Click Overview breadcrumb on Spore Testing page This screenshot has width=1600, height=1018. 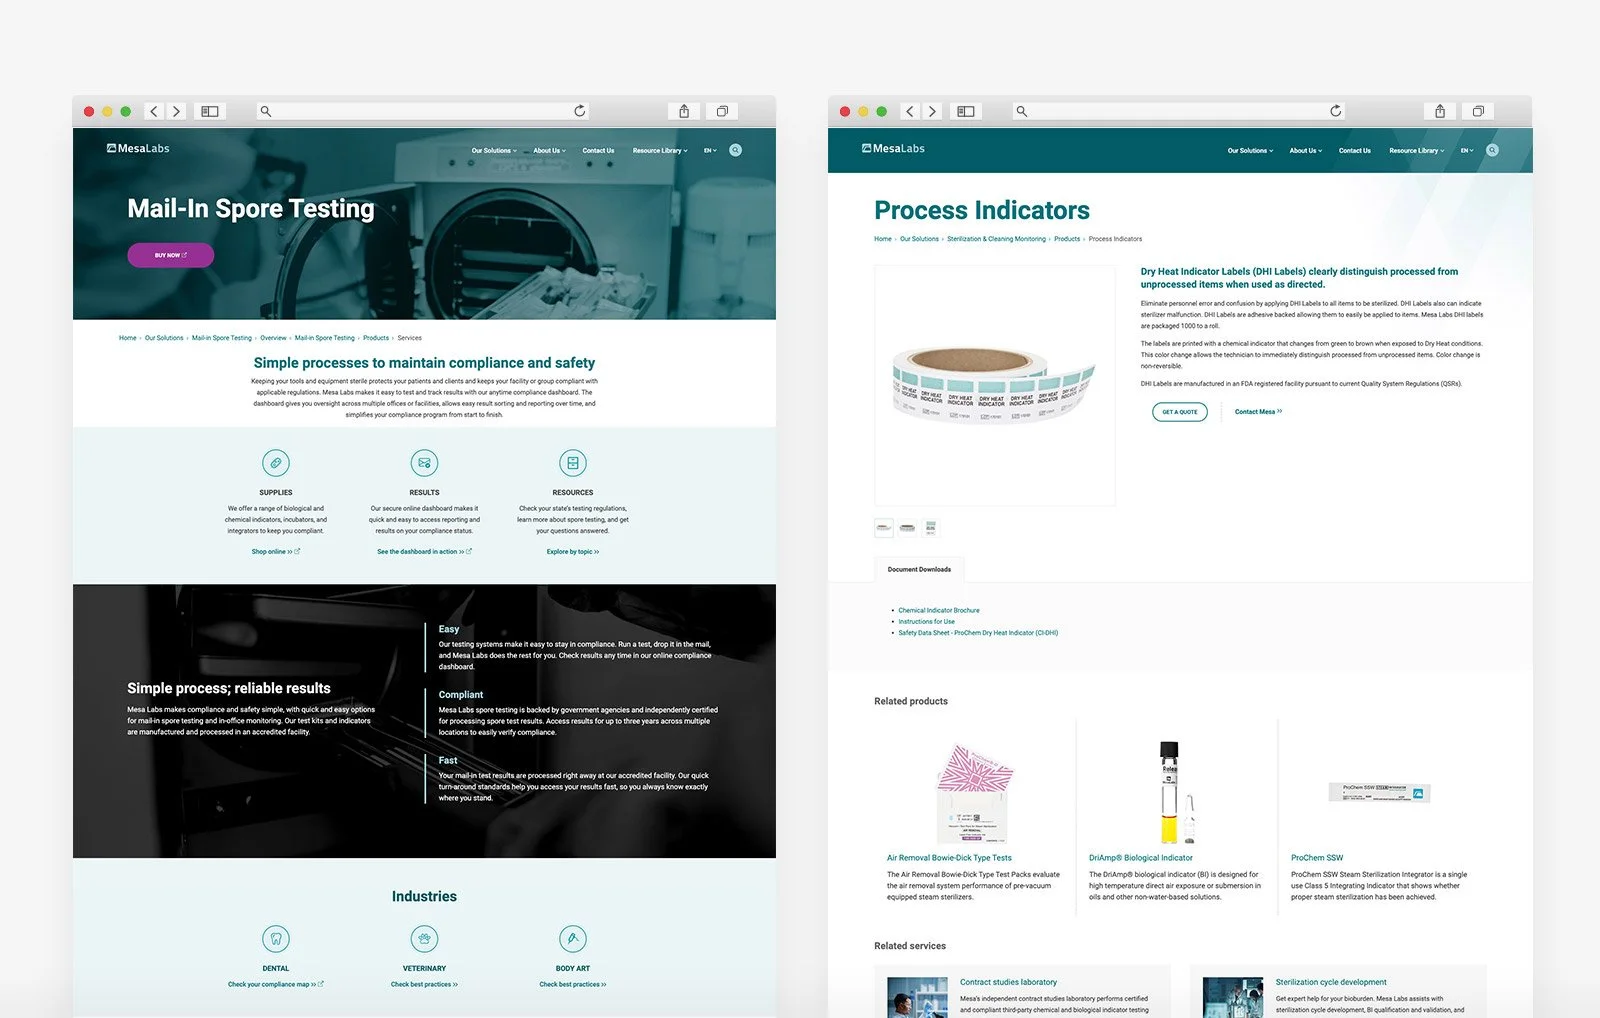coord(273,338)
